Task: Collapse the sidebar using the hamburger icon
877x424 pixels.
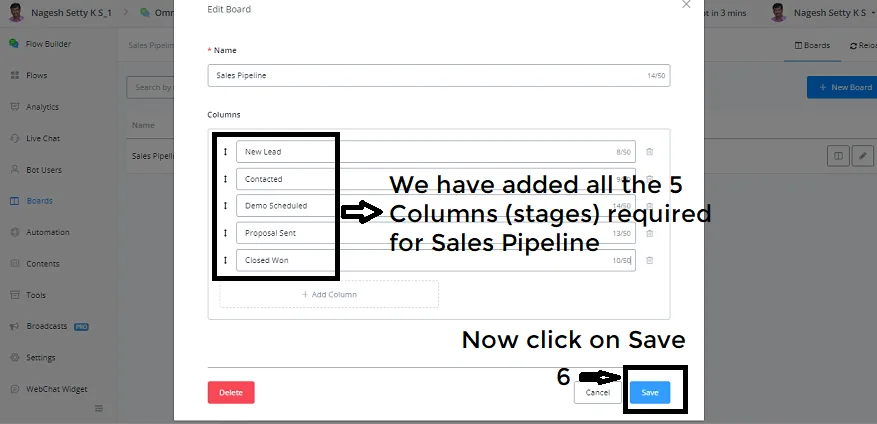Action: [x=99, y=408]
